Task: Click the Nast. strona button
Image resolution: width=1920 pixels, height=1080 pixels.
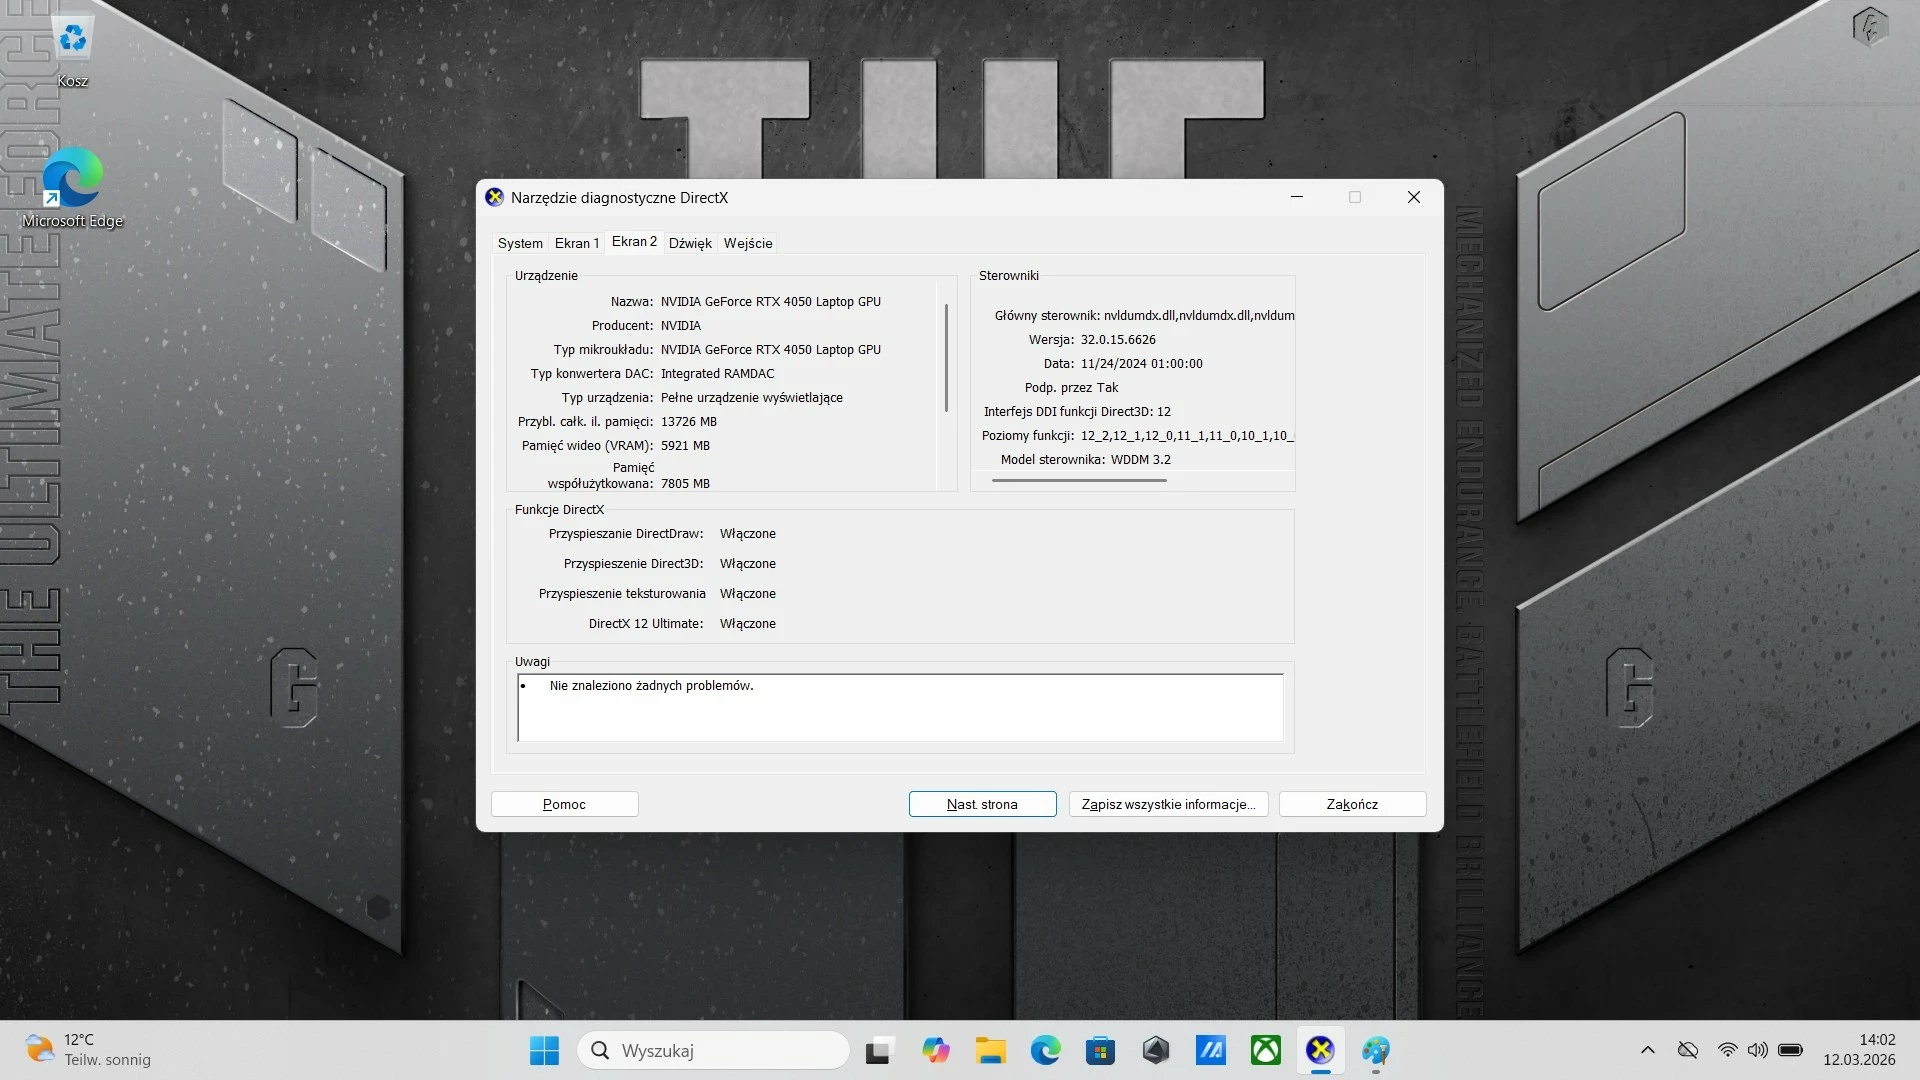Action: click(x=982, y=804)
